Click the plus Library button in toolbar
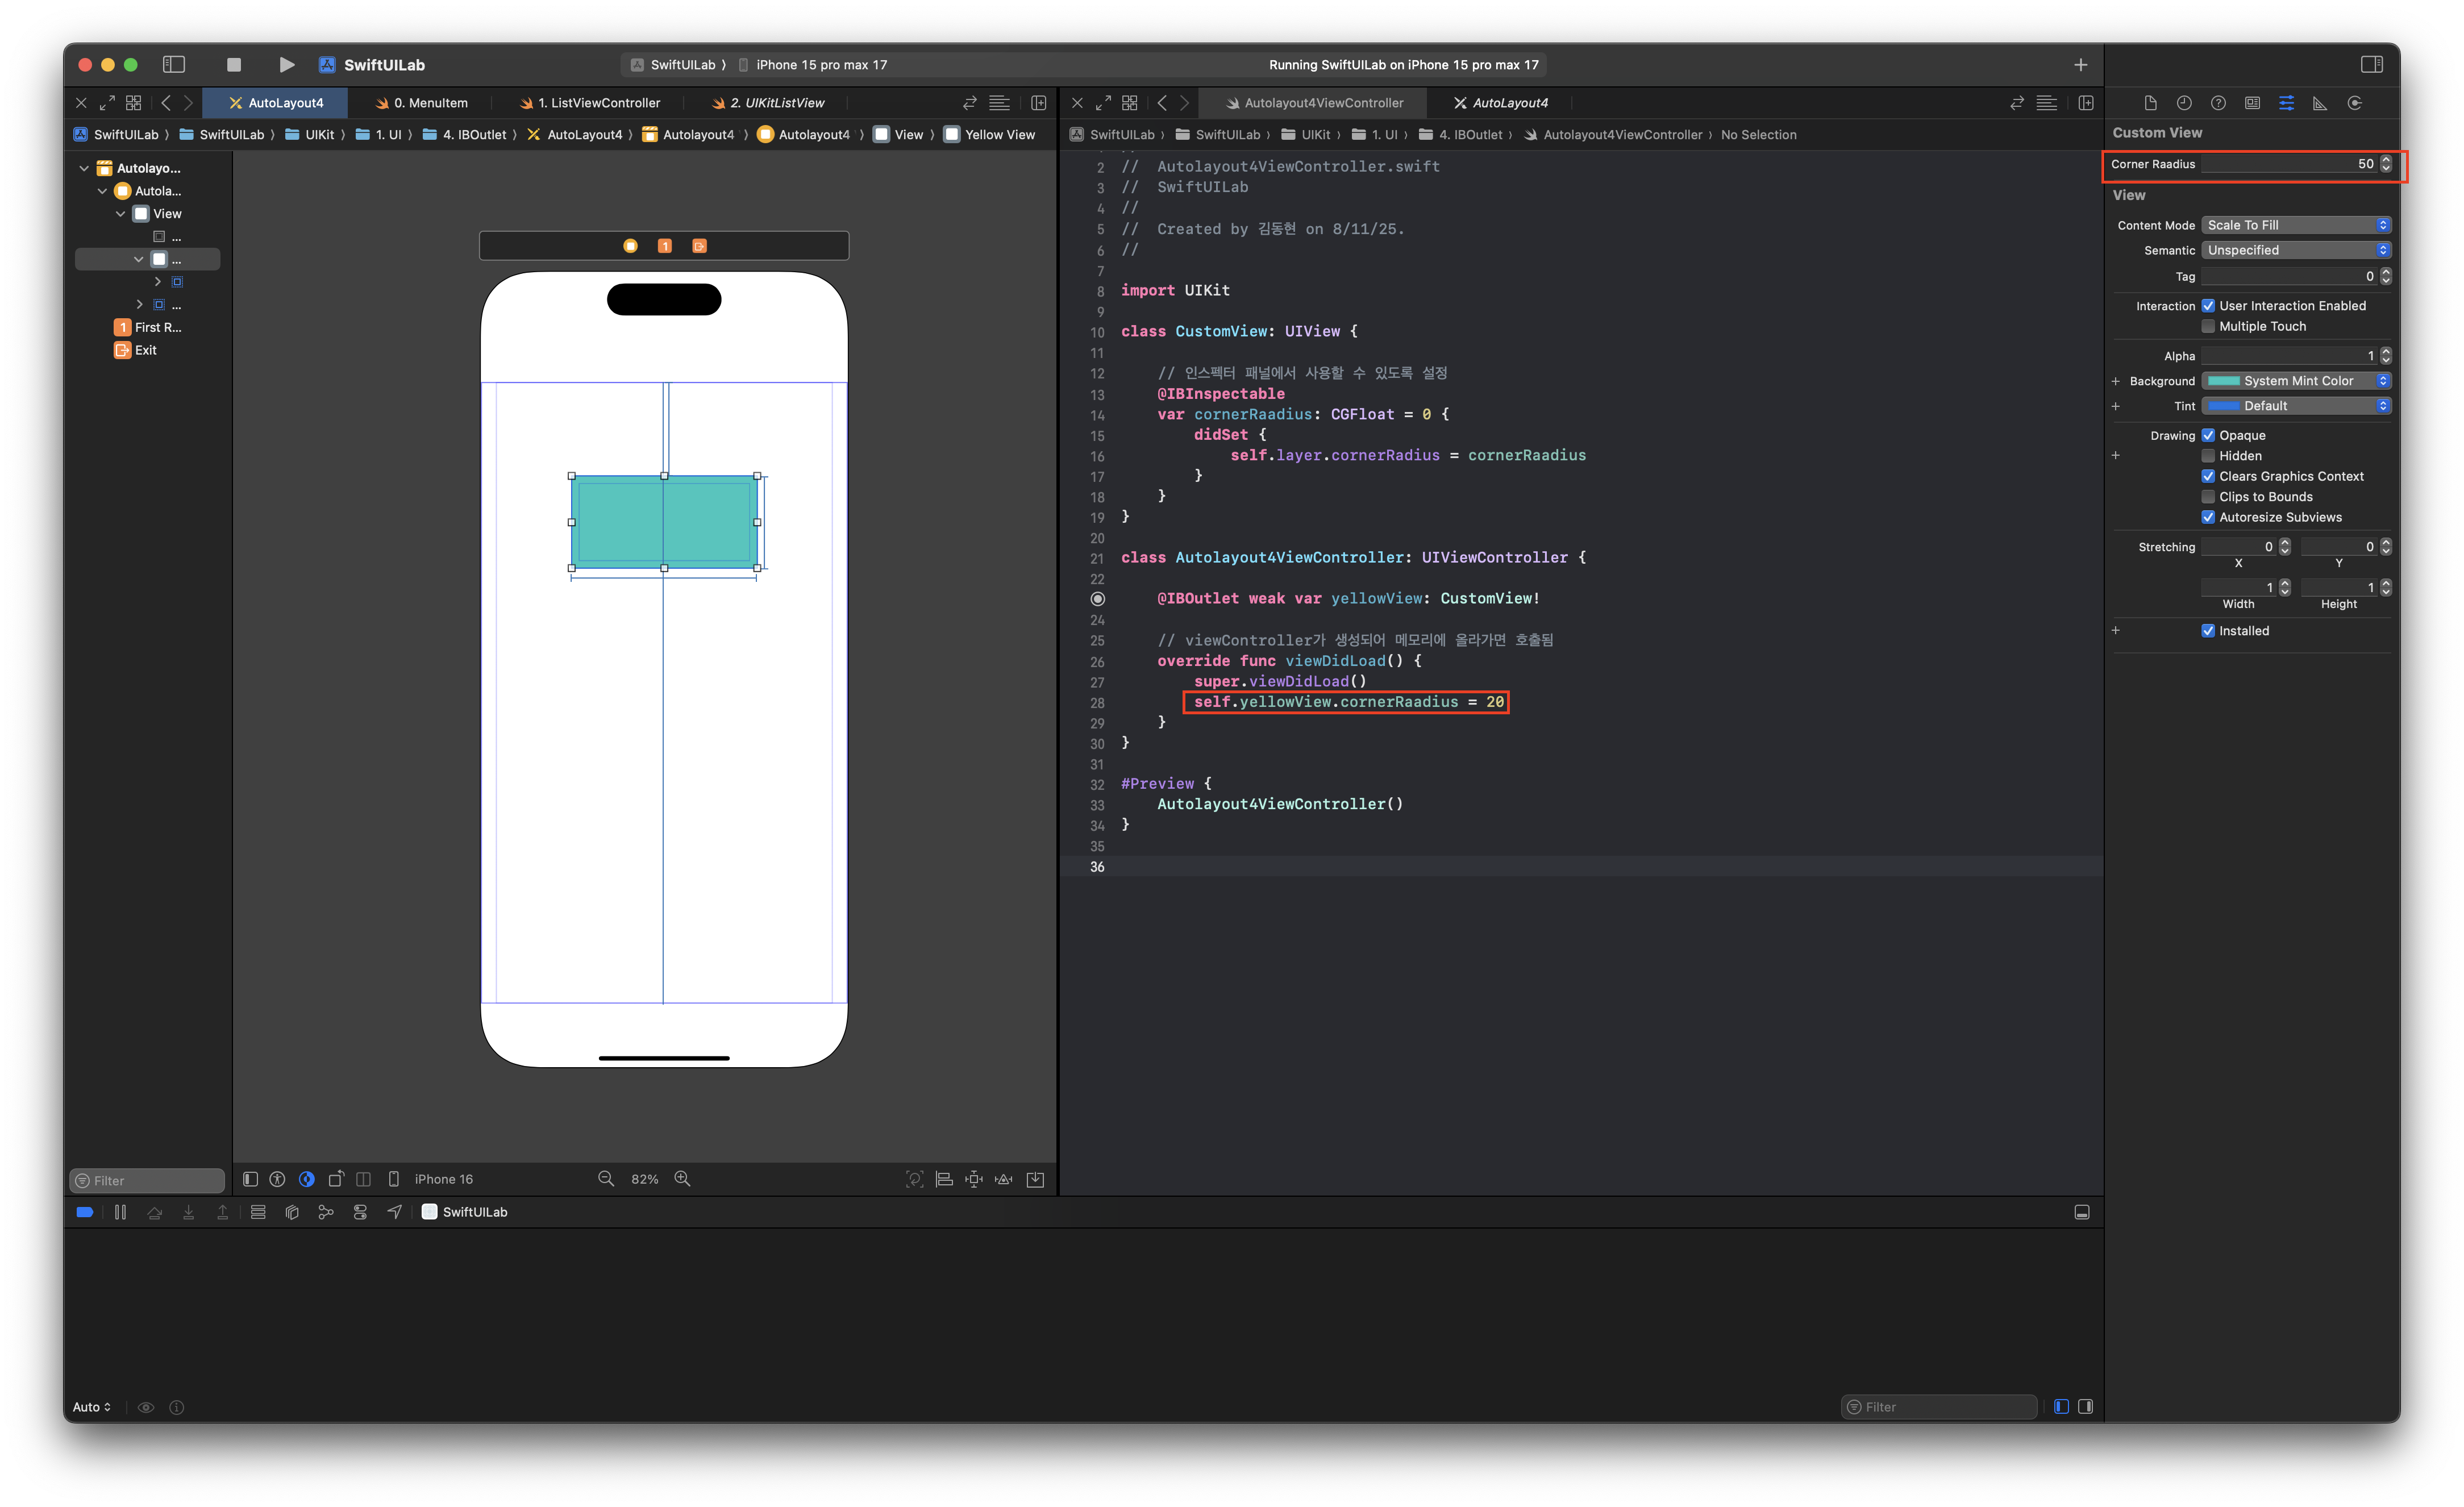Viewport: 2464px width, 1507px height. [2080, 64]
